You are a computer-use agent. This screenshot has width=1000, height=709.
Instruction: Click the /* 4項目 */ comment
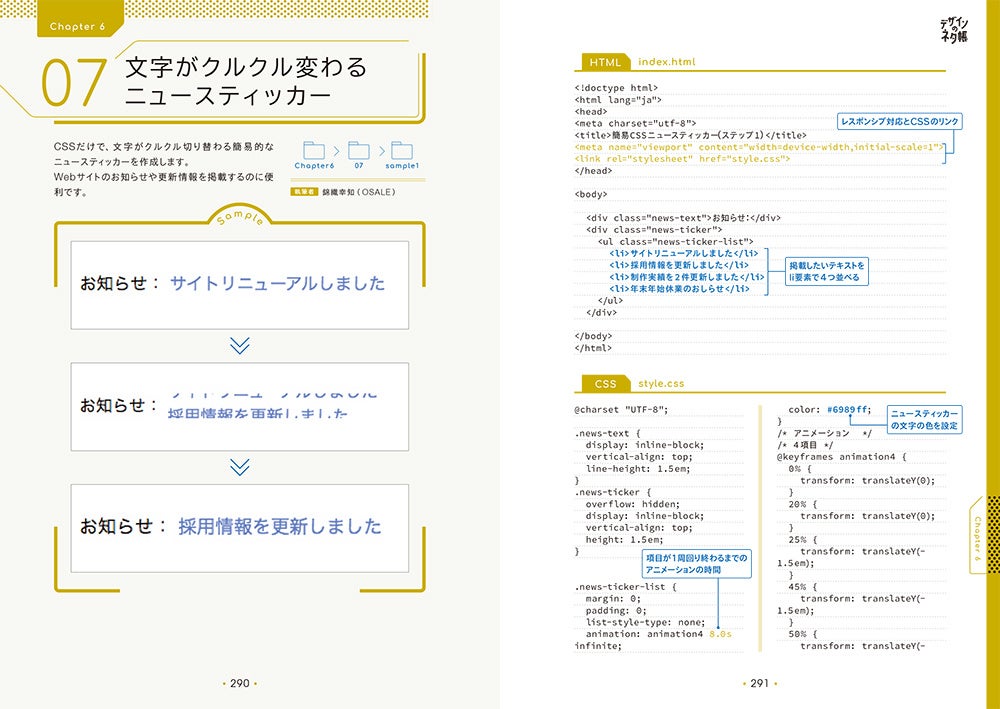tap(805, 445)
